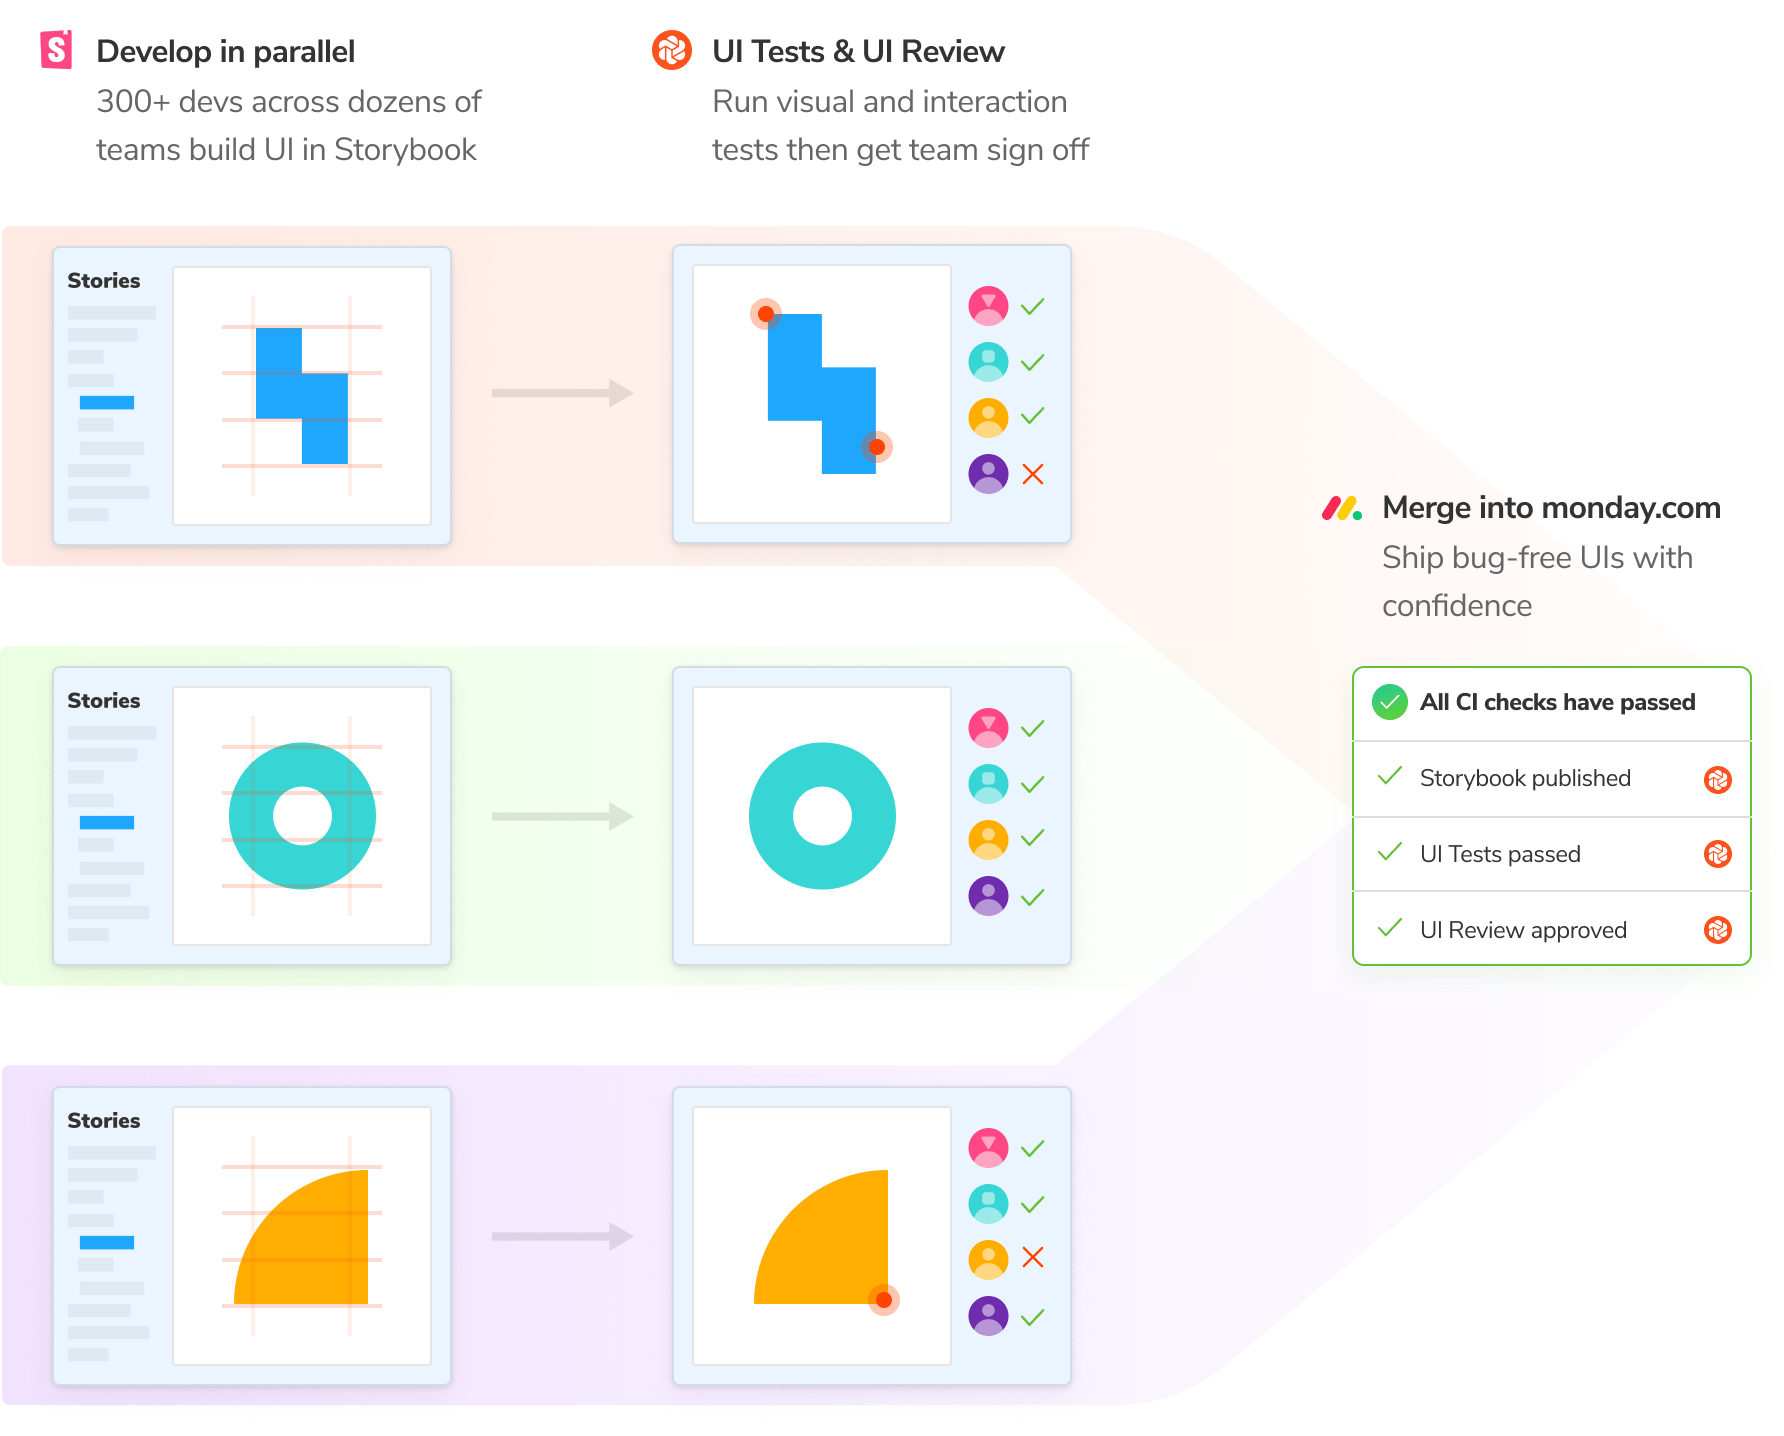This screenshot has height=1436, width=1784.
Task: Click the Chromatic icon on UI Review approved row
Action: (1717, 930)
